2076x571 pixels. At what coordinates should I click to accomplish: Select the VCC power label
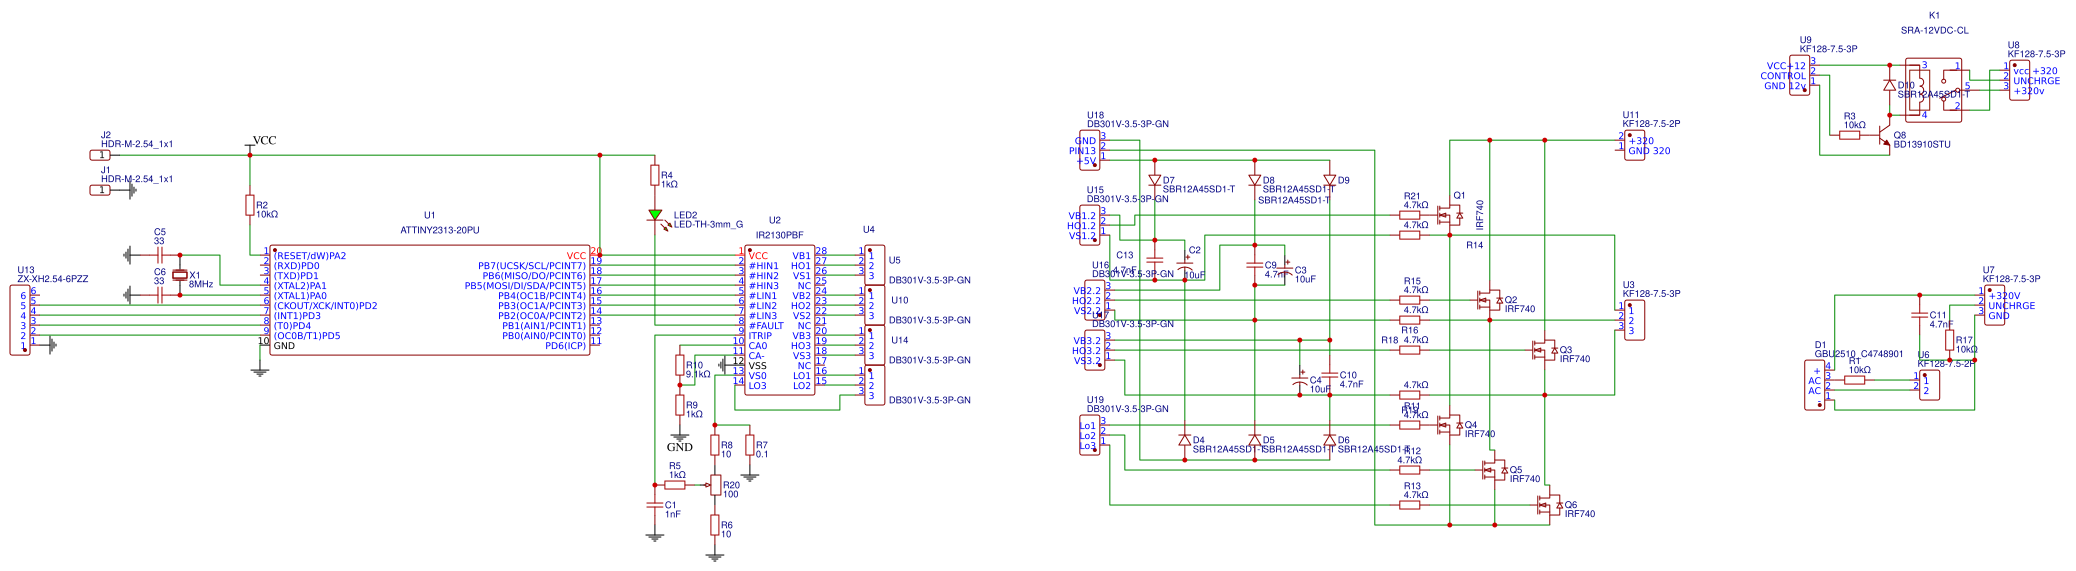(x=263, y=141)
